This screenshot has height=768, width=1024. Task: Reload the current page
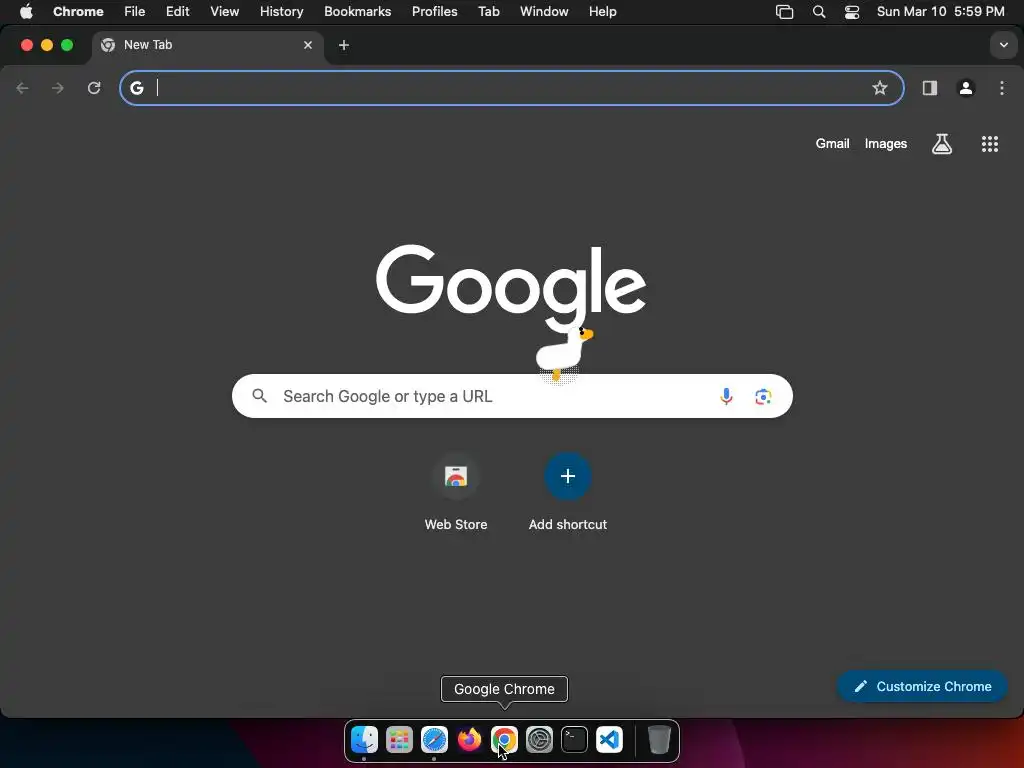tap(94, 88)
